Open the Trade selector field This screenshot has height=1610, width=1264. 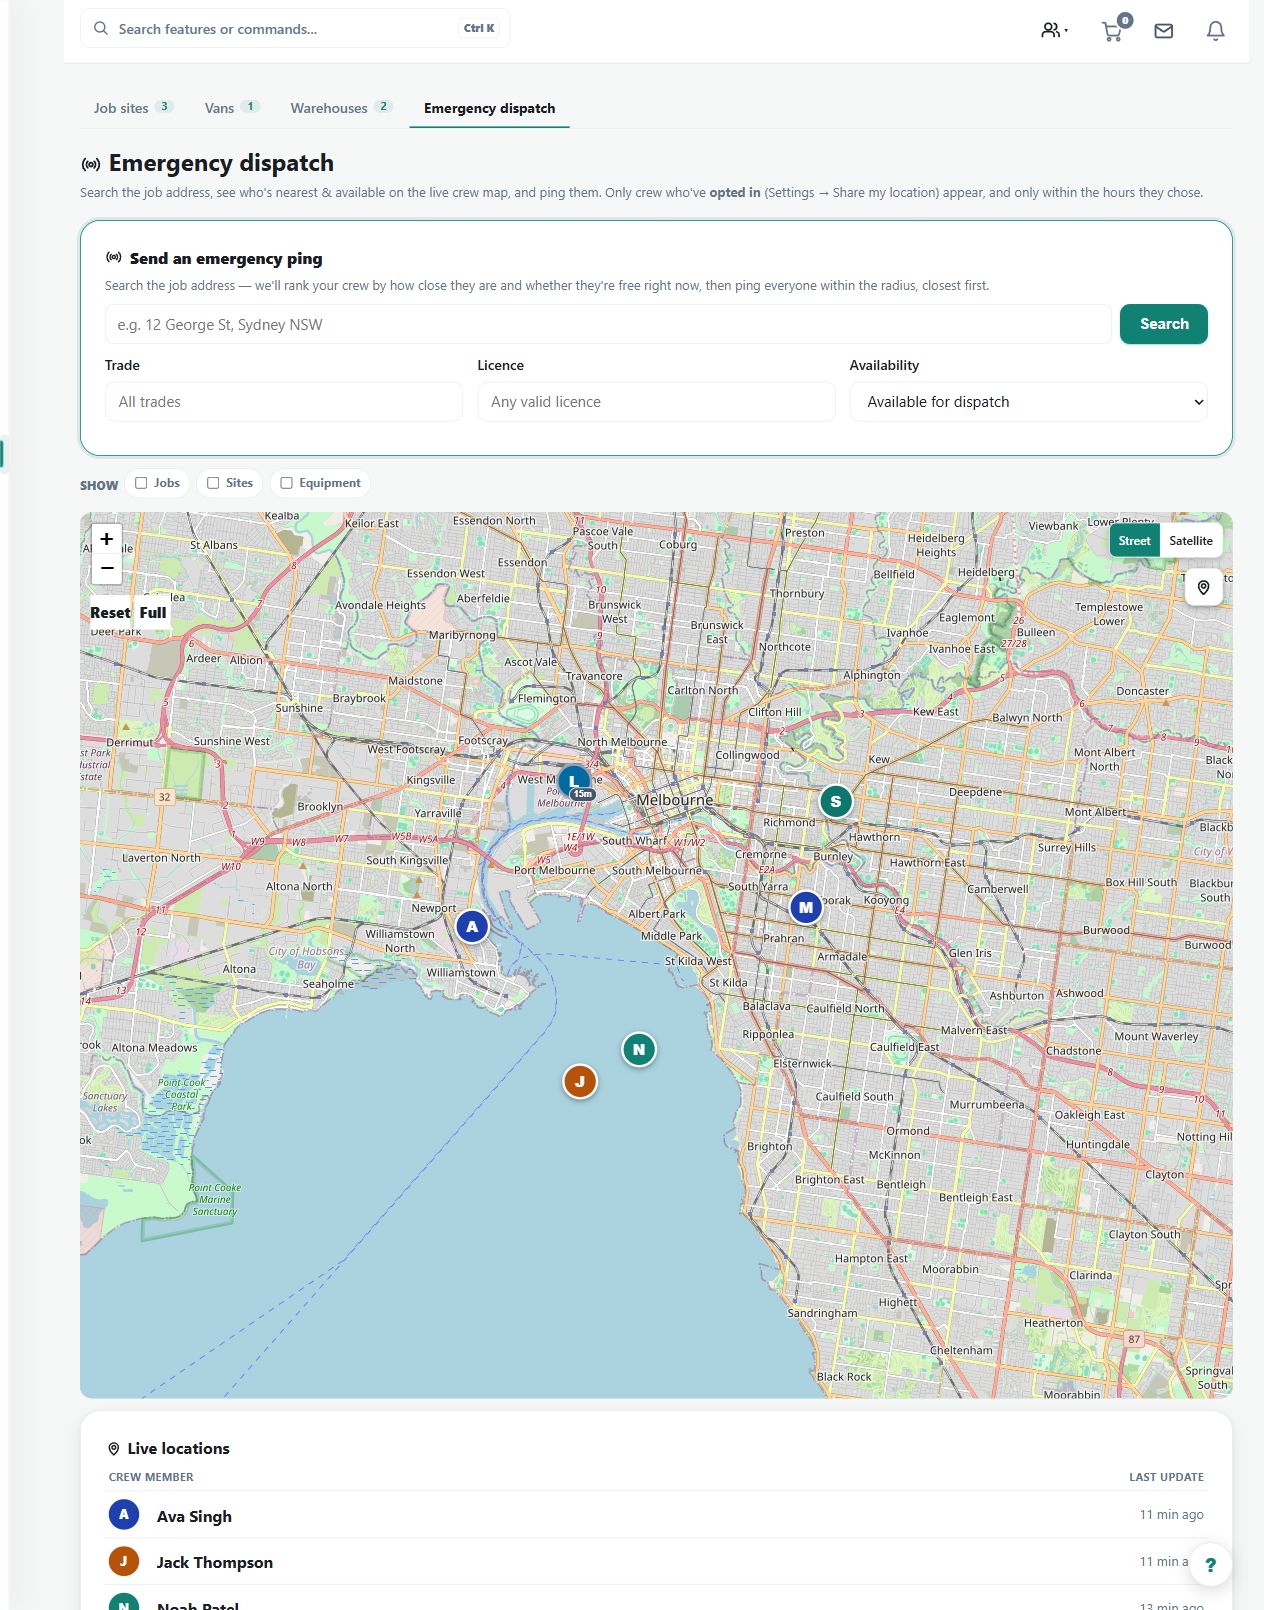coord(284,402)
